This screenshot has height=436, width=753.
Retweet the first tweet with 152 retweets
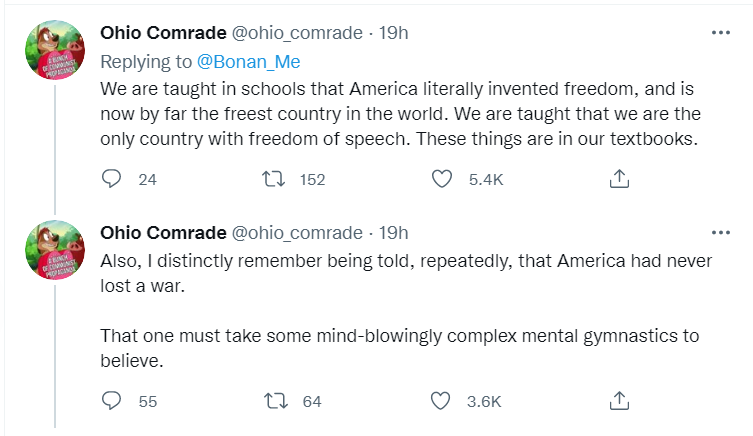point(273,179)
